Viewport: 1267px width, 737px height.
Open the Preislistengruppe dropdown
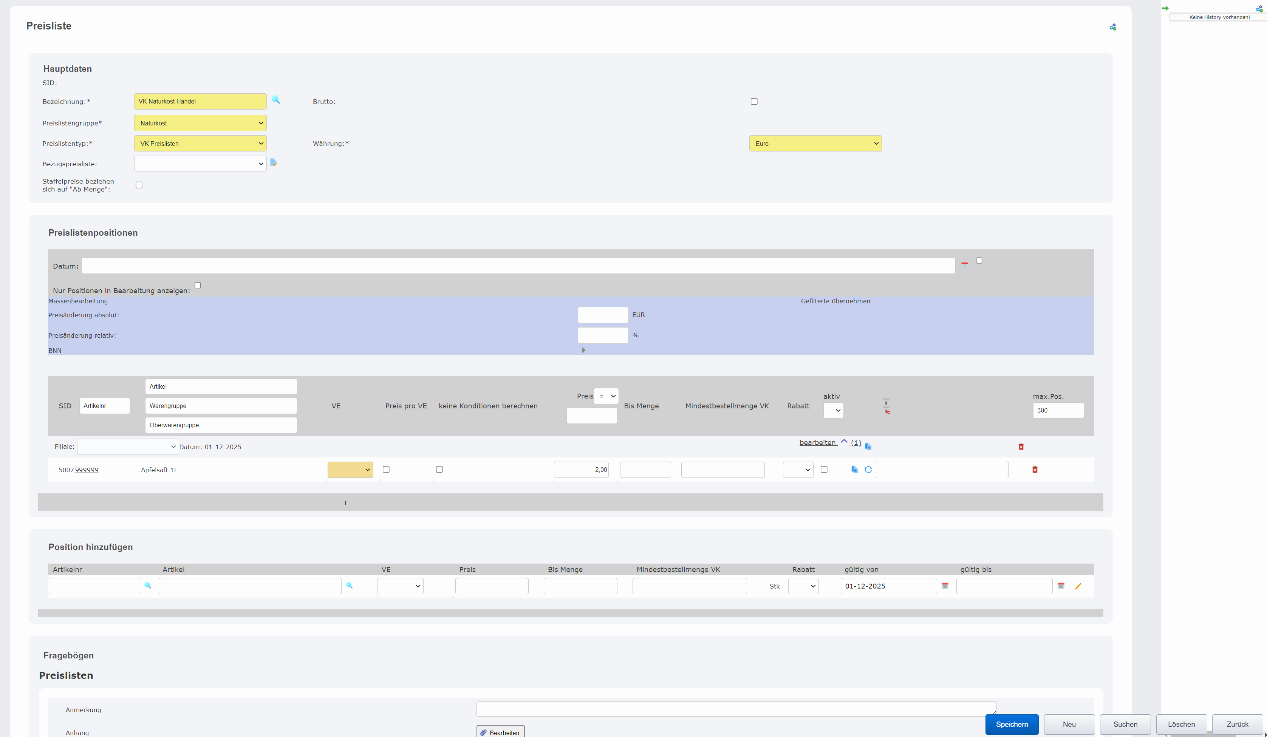pos(200,122)
